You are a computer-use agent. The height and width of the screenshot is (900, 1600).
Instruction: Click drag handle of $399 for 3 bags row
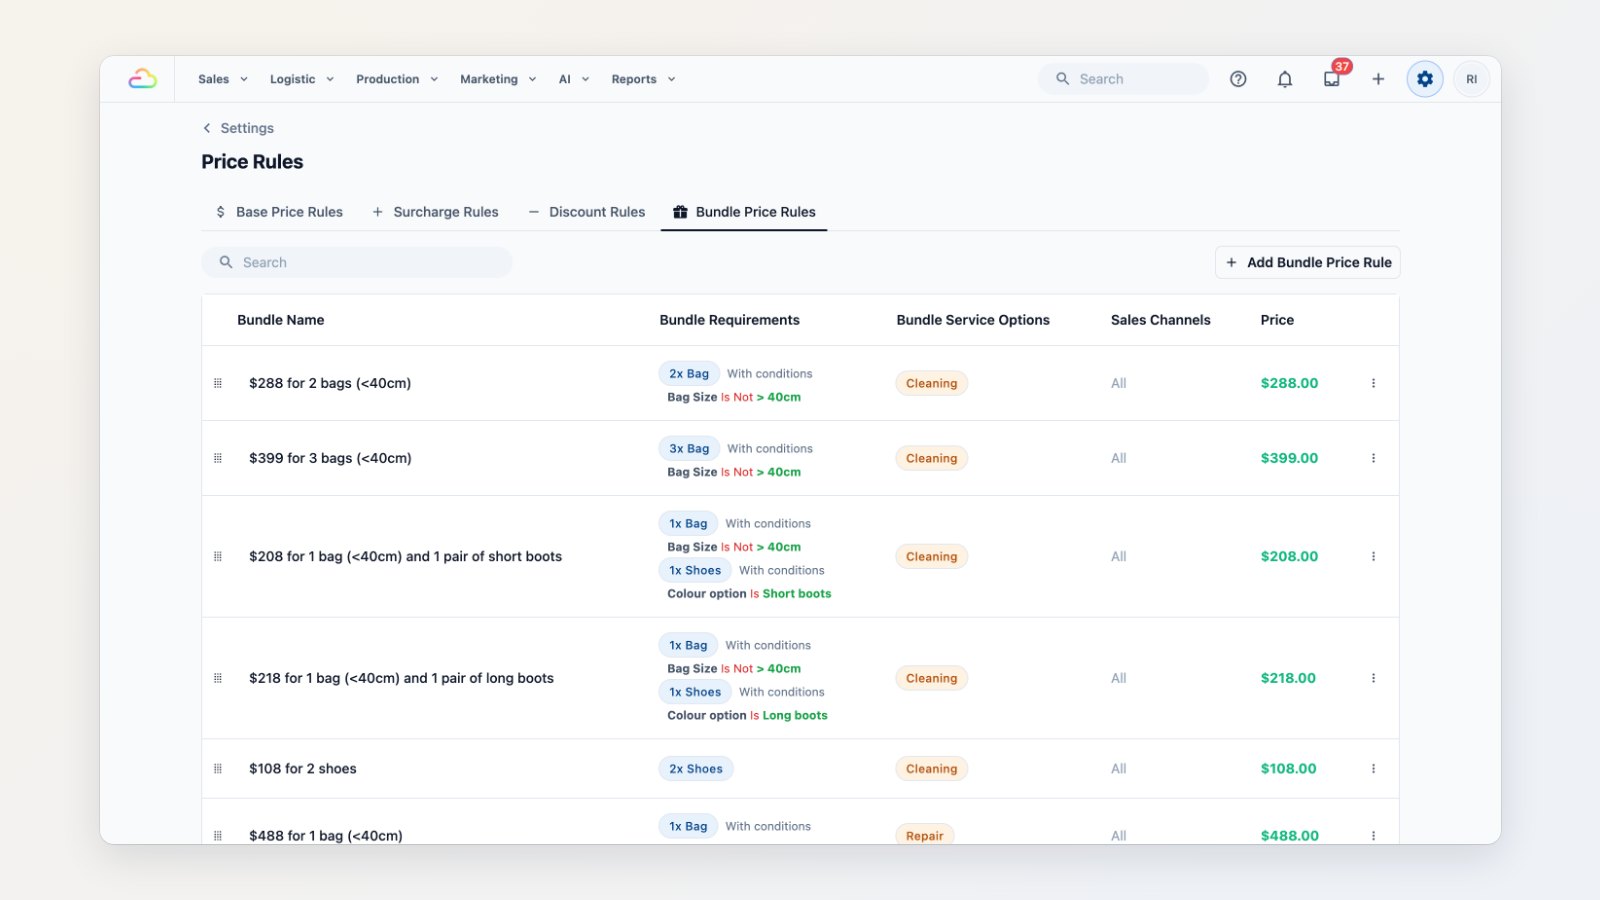(x=218, y=458)
